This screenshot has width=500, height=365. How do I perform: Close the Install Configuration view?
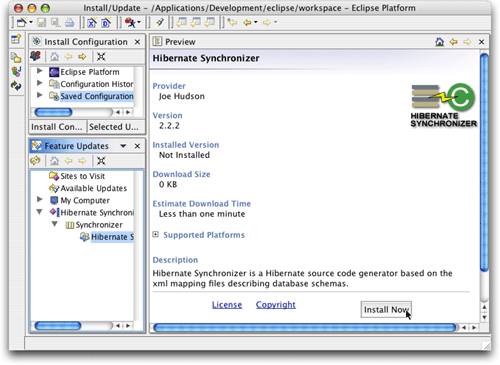(137, 42)
